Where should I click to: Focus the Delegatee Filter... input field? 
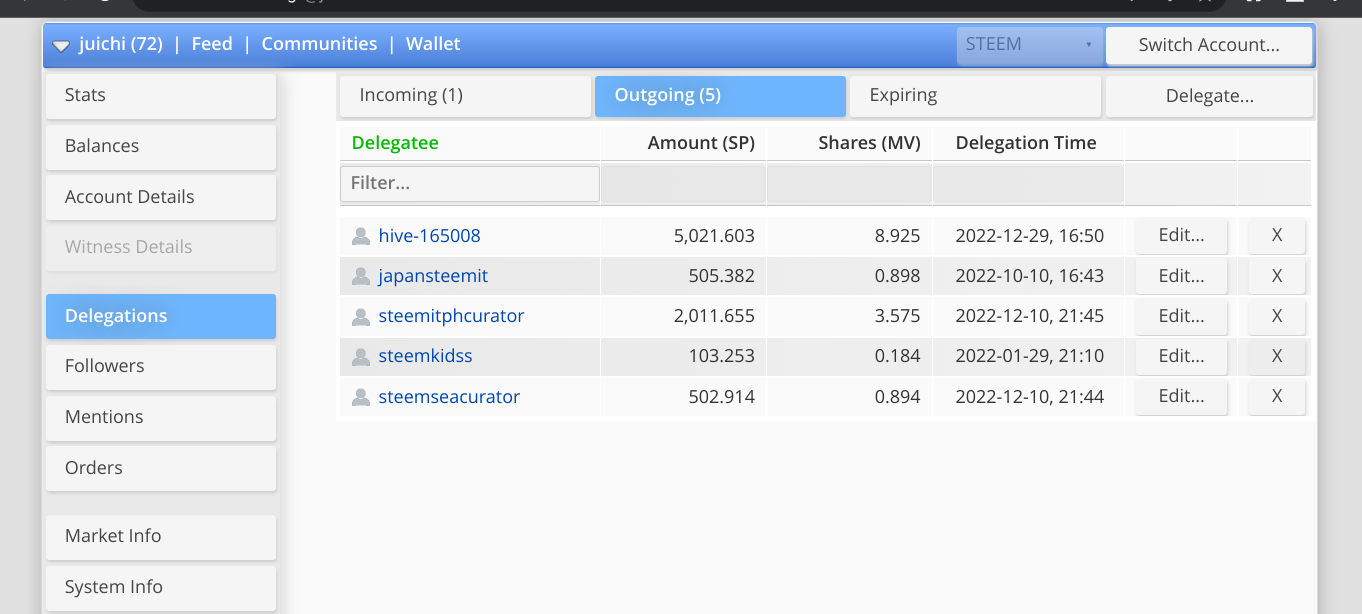click(470, 184)
